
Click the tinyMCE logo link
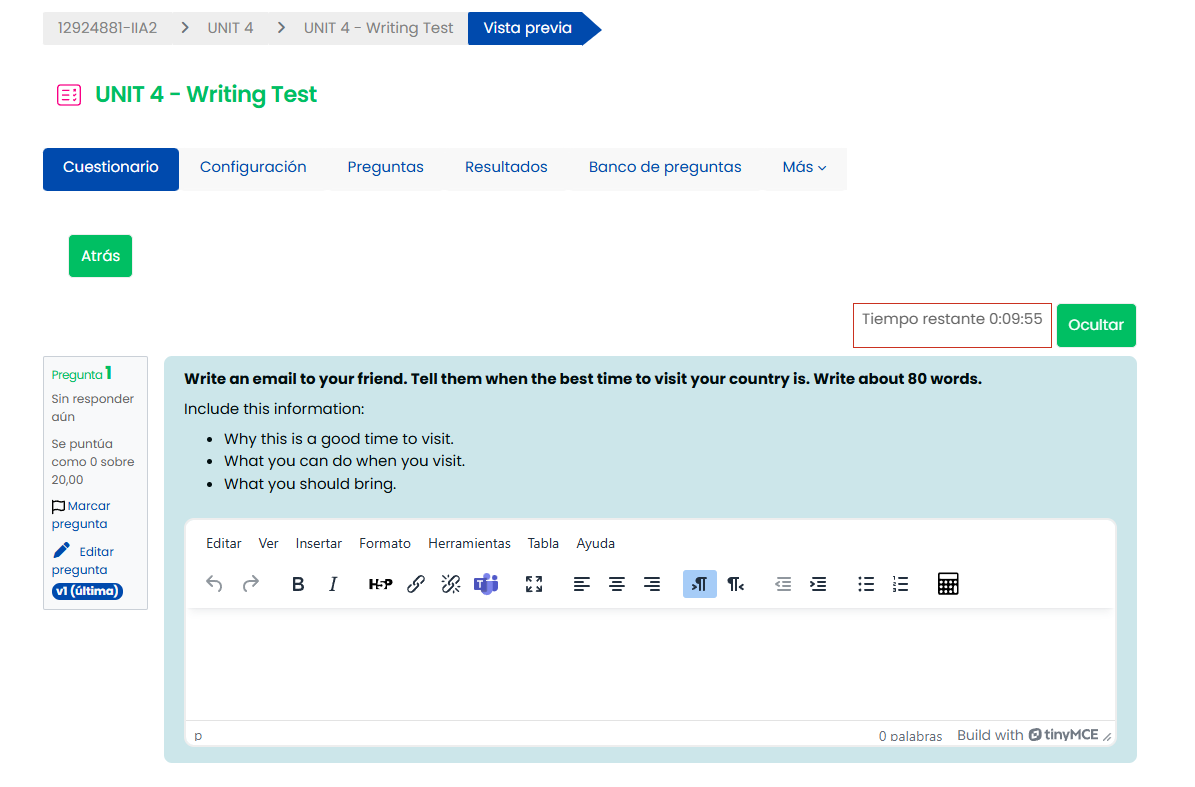(1063, 734)
